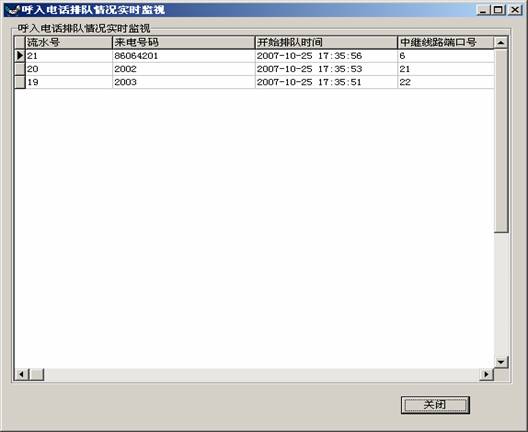This screenshot has width=528, height=432.
Task: Maximize the call queue monitor window
Action: 498,10
